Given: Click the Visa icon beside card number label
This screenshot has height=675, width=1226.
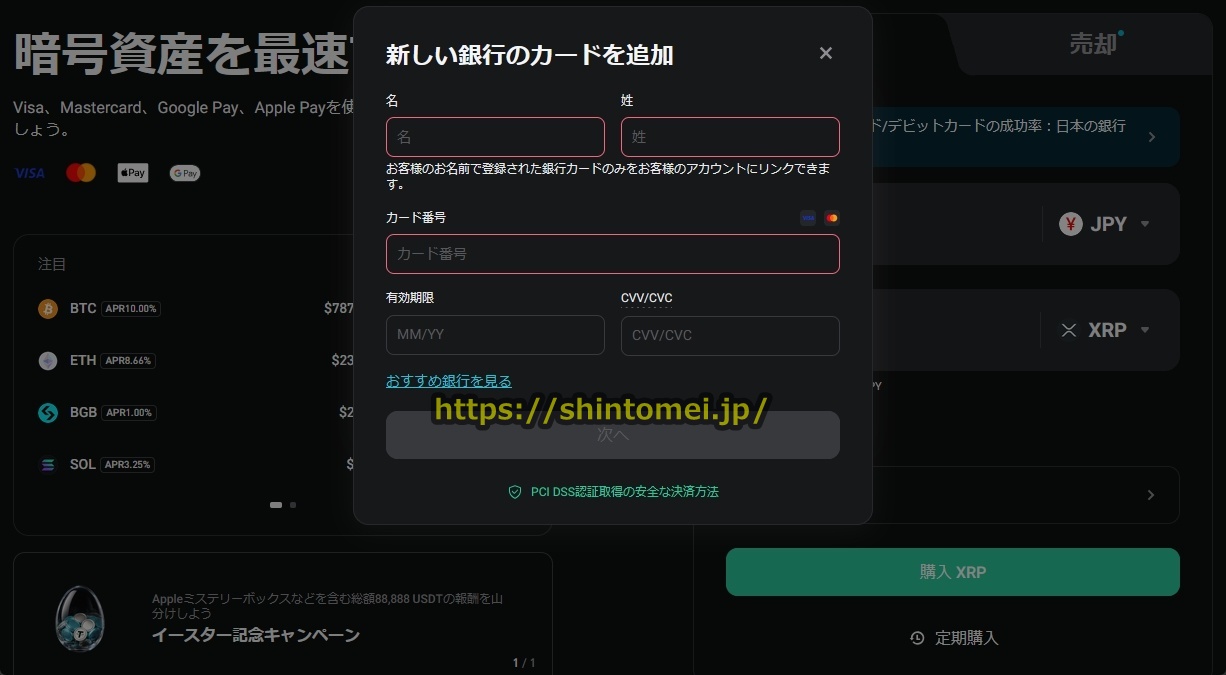Looking at the screenshot, I should tap(808, 218).
